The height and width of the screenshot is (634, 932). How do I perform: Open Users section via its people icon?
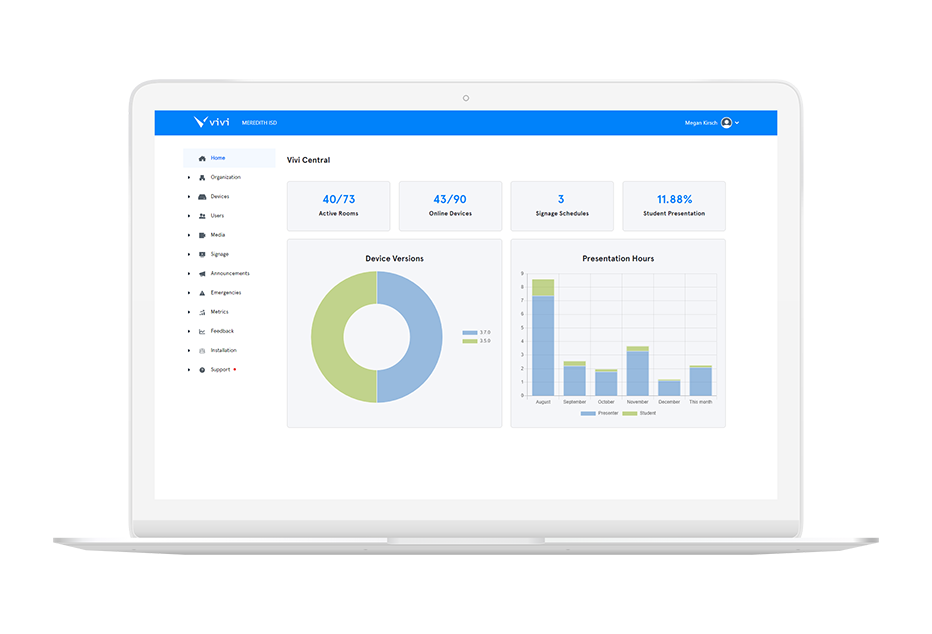(x=201, y=215)
